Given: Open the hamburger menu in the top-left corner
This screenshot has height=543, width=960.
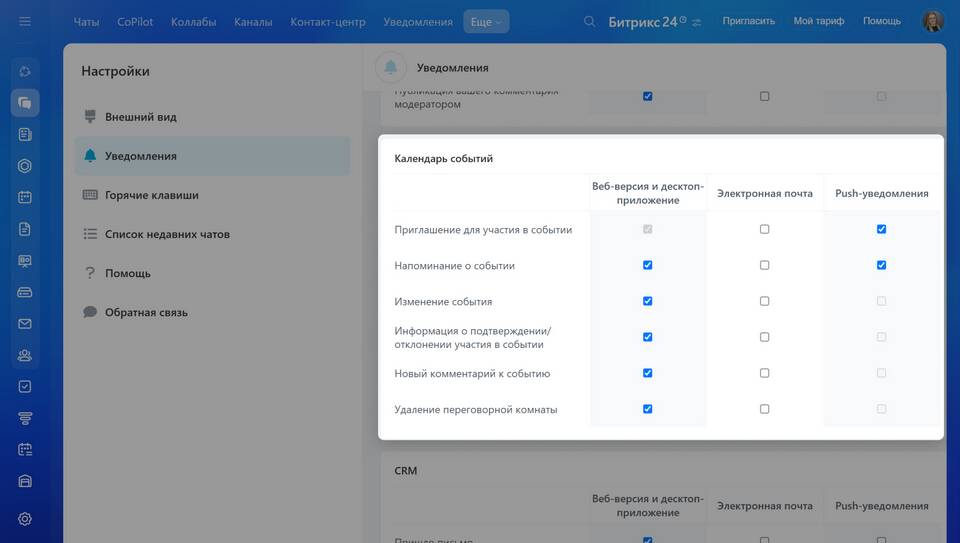Looking at the screenshot, I should pos(25,21).
